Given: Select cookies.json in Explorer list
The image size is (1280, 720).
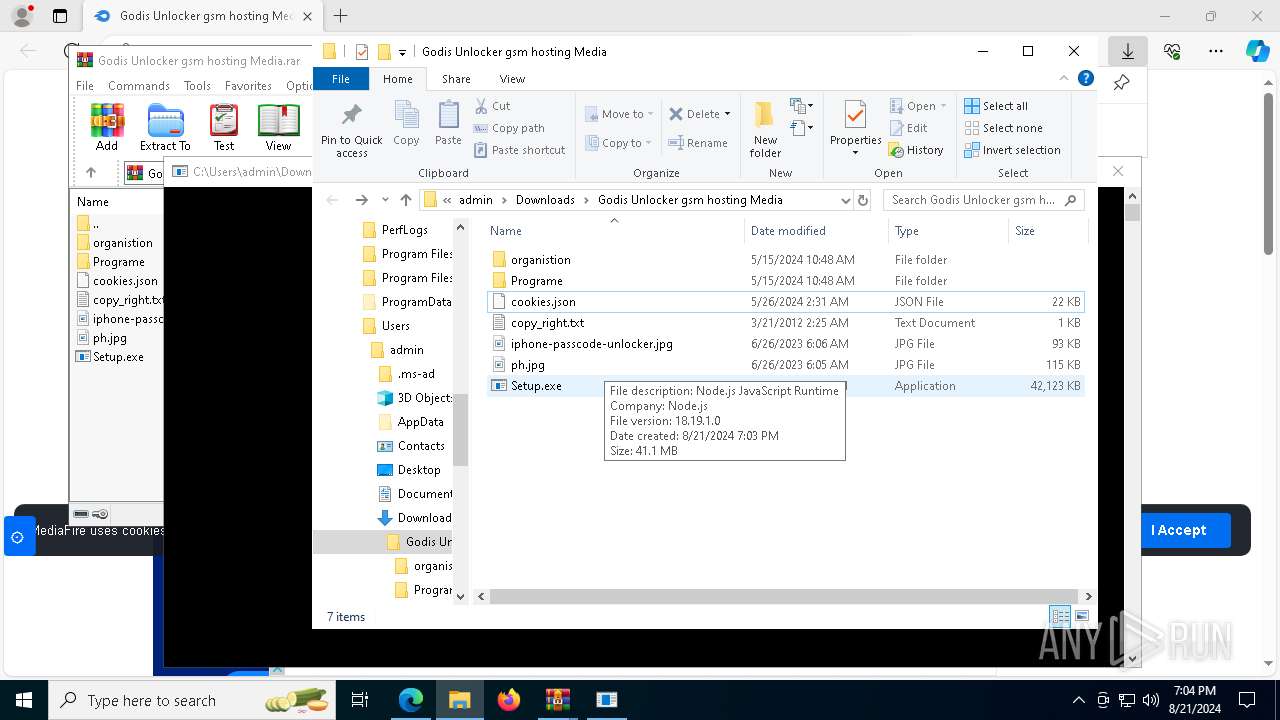Looking at the screenshot, I should [785, 302].
